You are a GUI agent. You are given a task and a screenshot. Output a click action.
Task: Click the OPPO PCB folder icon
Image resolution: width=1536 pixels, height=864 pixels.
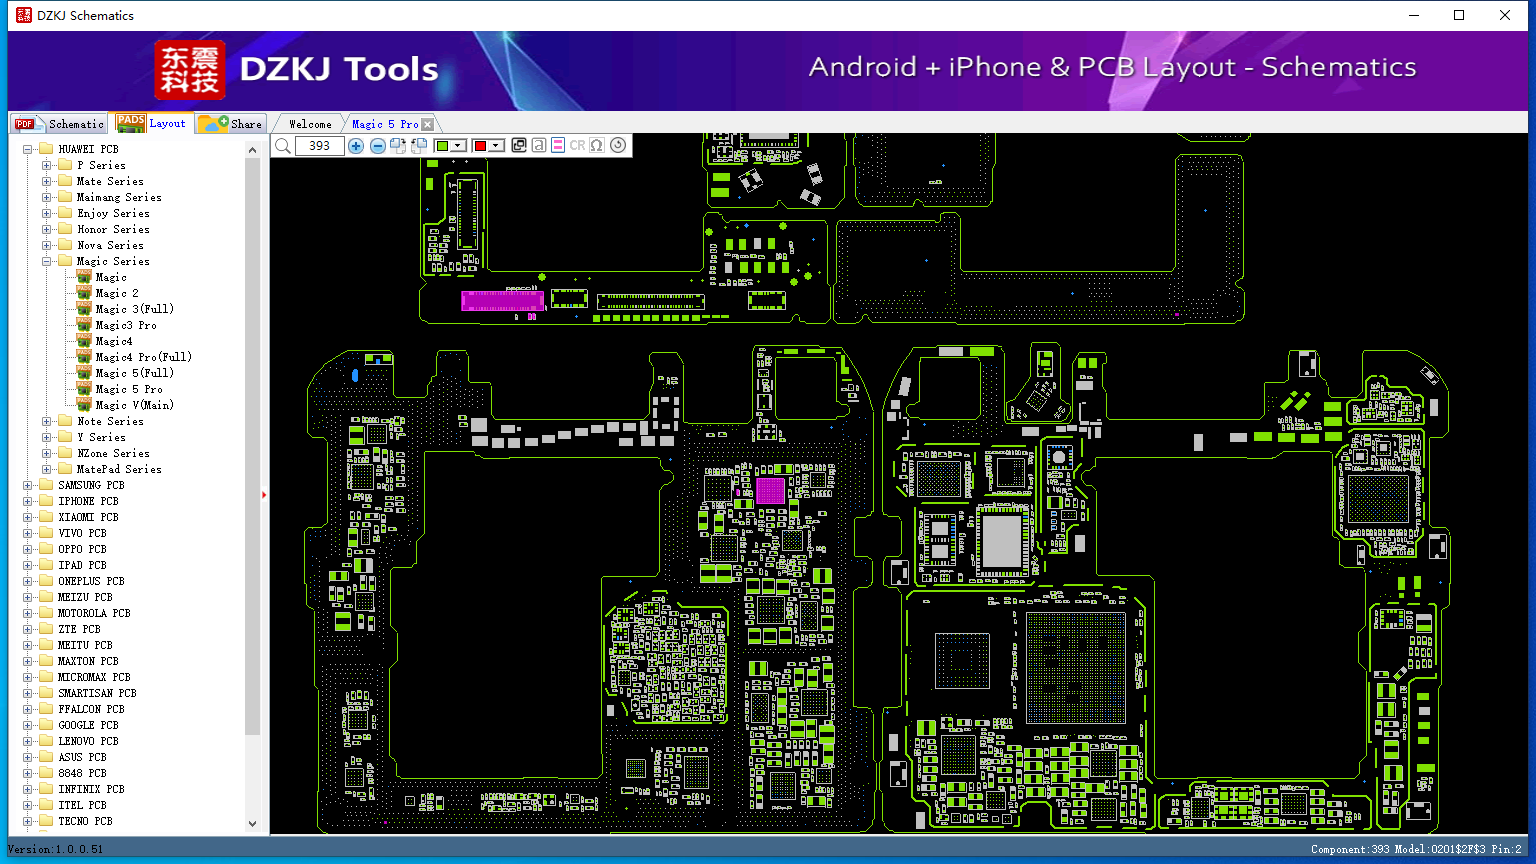tap(46, 549)
